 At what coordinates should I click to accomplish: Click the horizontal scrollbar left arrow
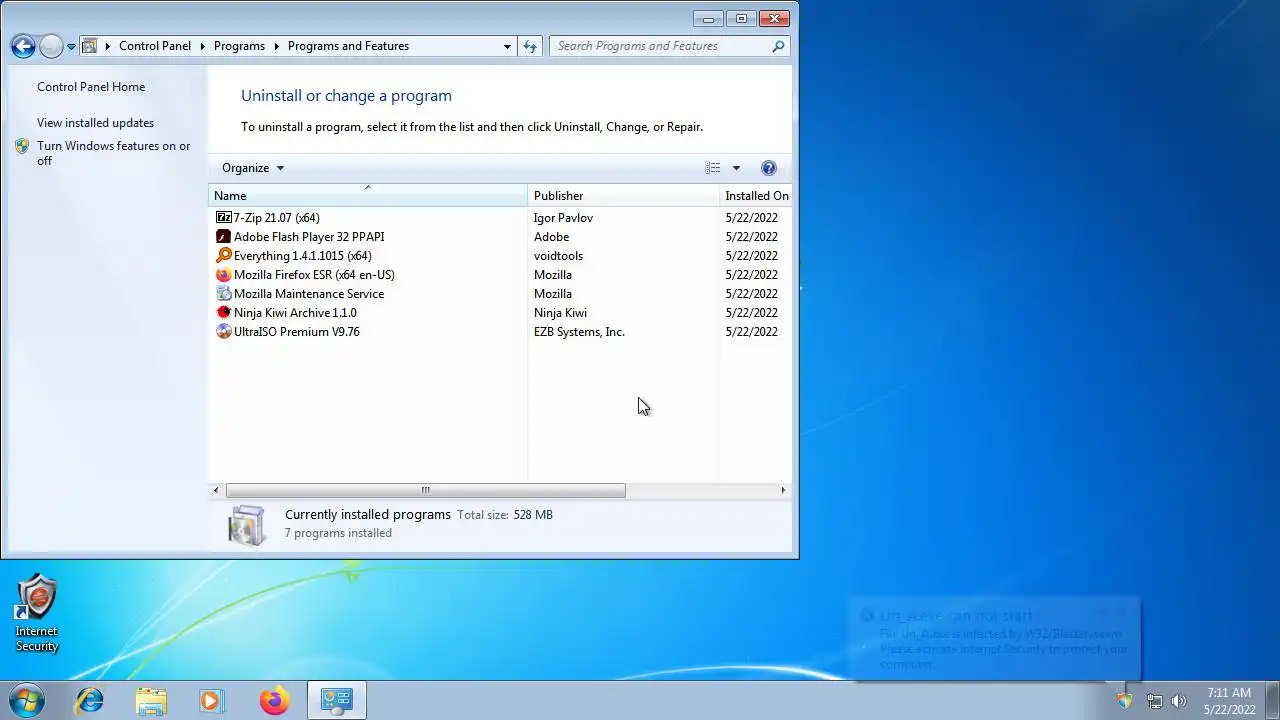coord(216,490)
